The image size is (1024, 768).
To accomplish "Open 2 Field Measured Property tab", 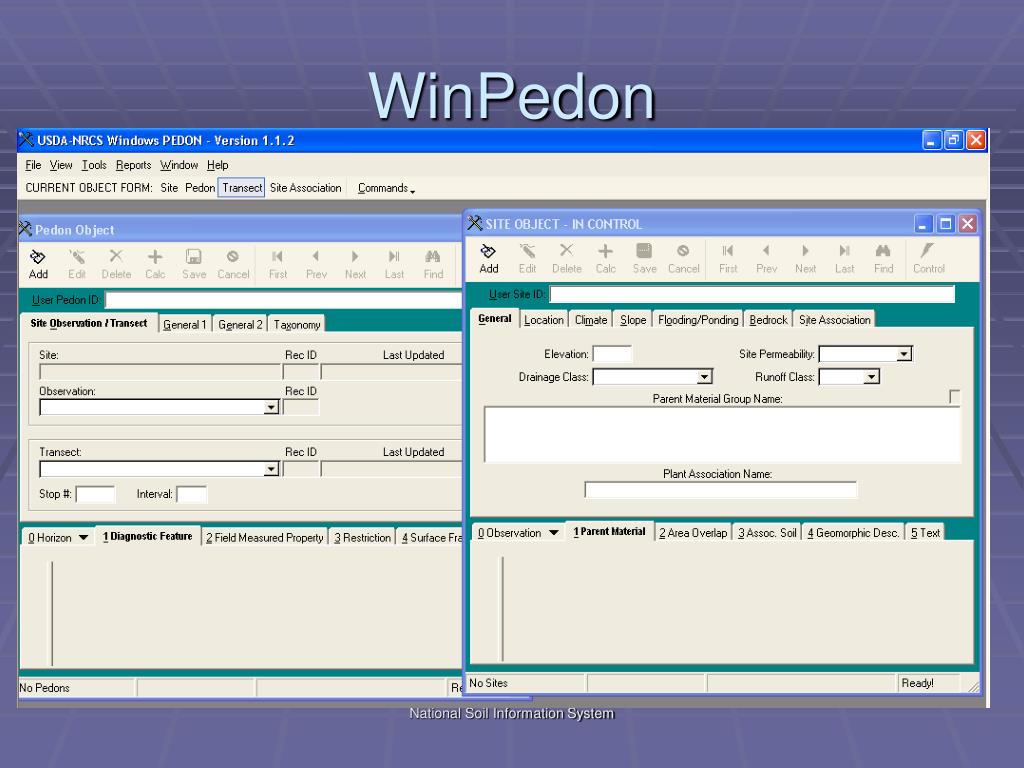I will 264,537.
